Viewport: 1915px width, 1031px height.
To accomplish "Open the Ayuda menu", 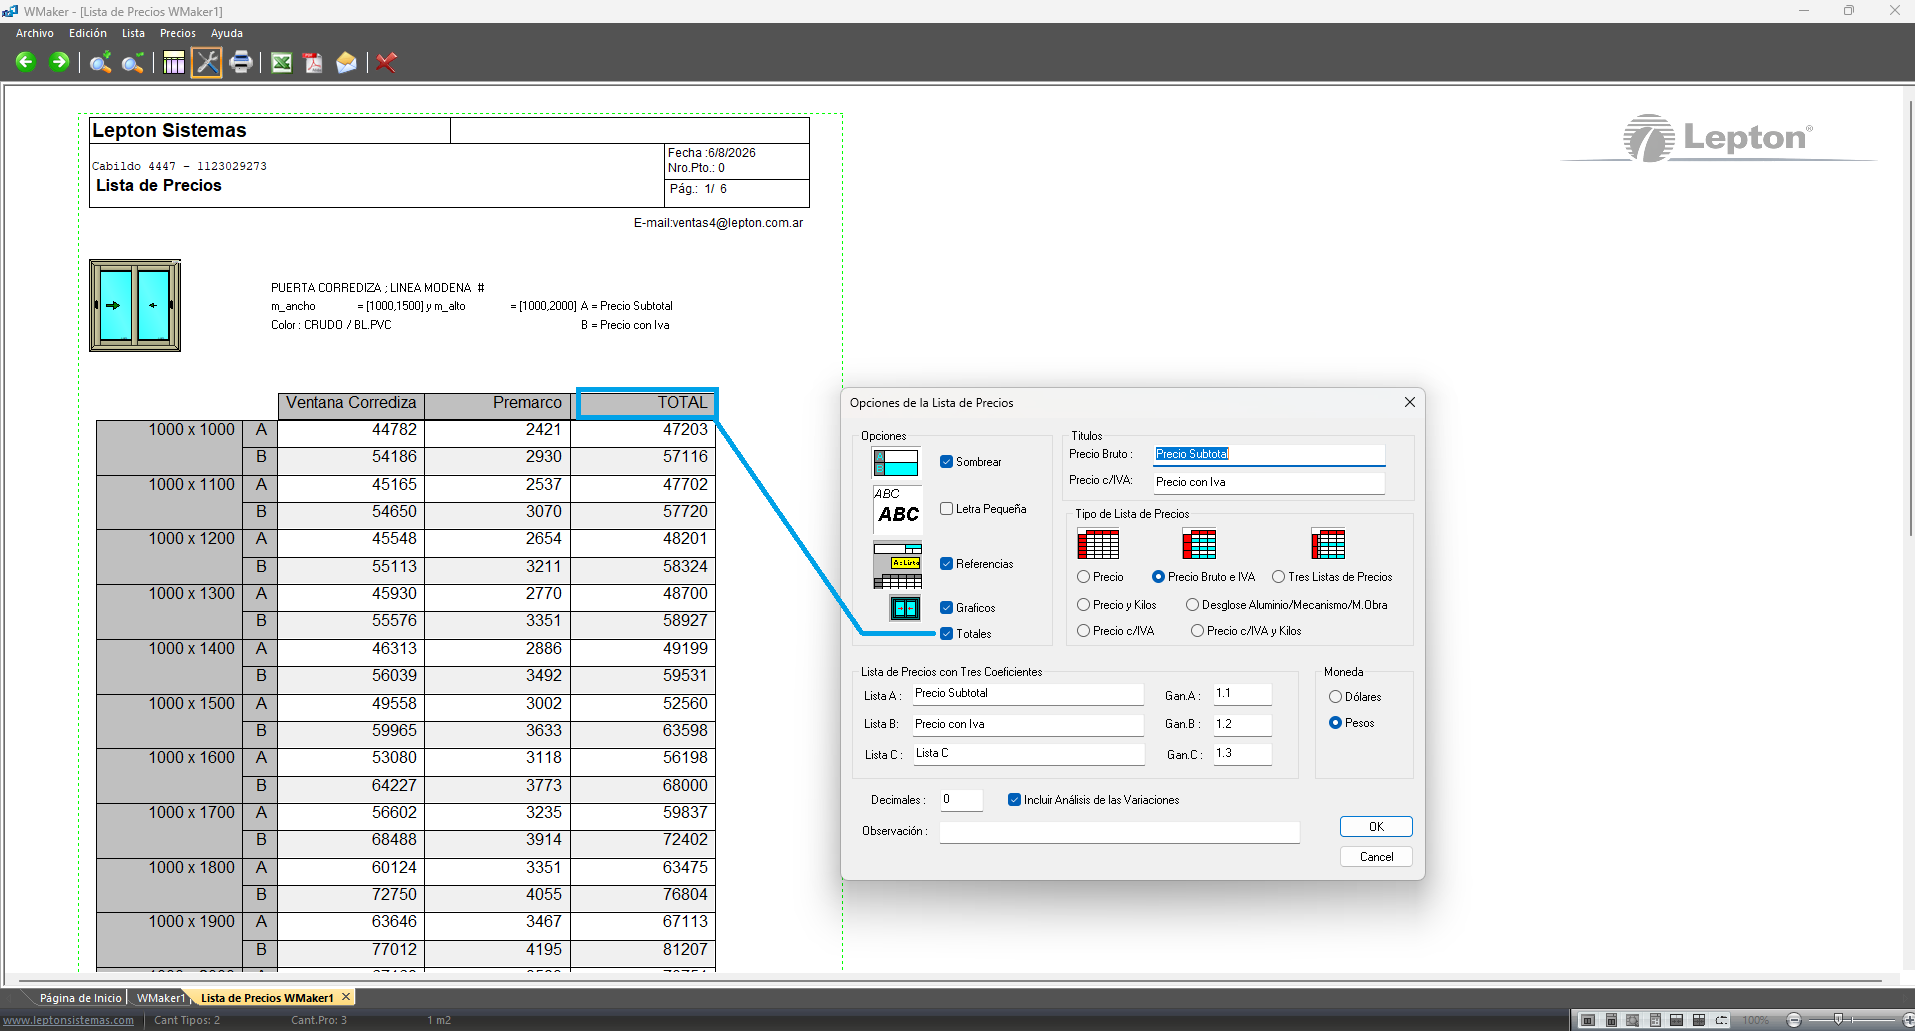I will (x=227, y=33).
